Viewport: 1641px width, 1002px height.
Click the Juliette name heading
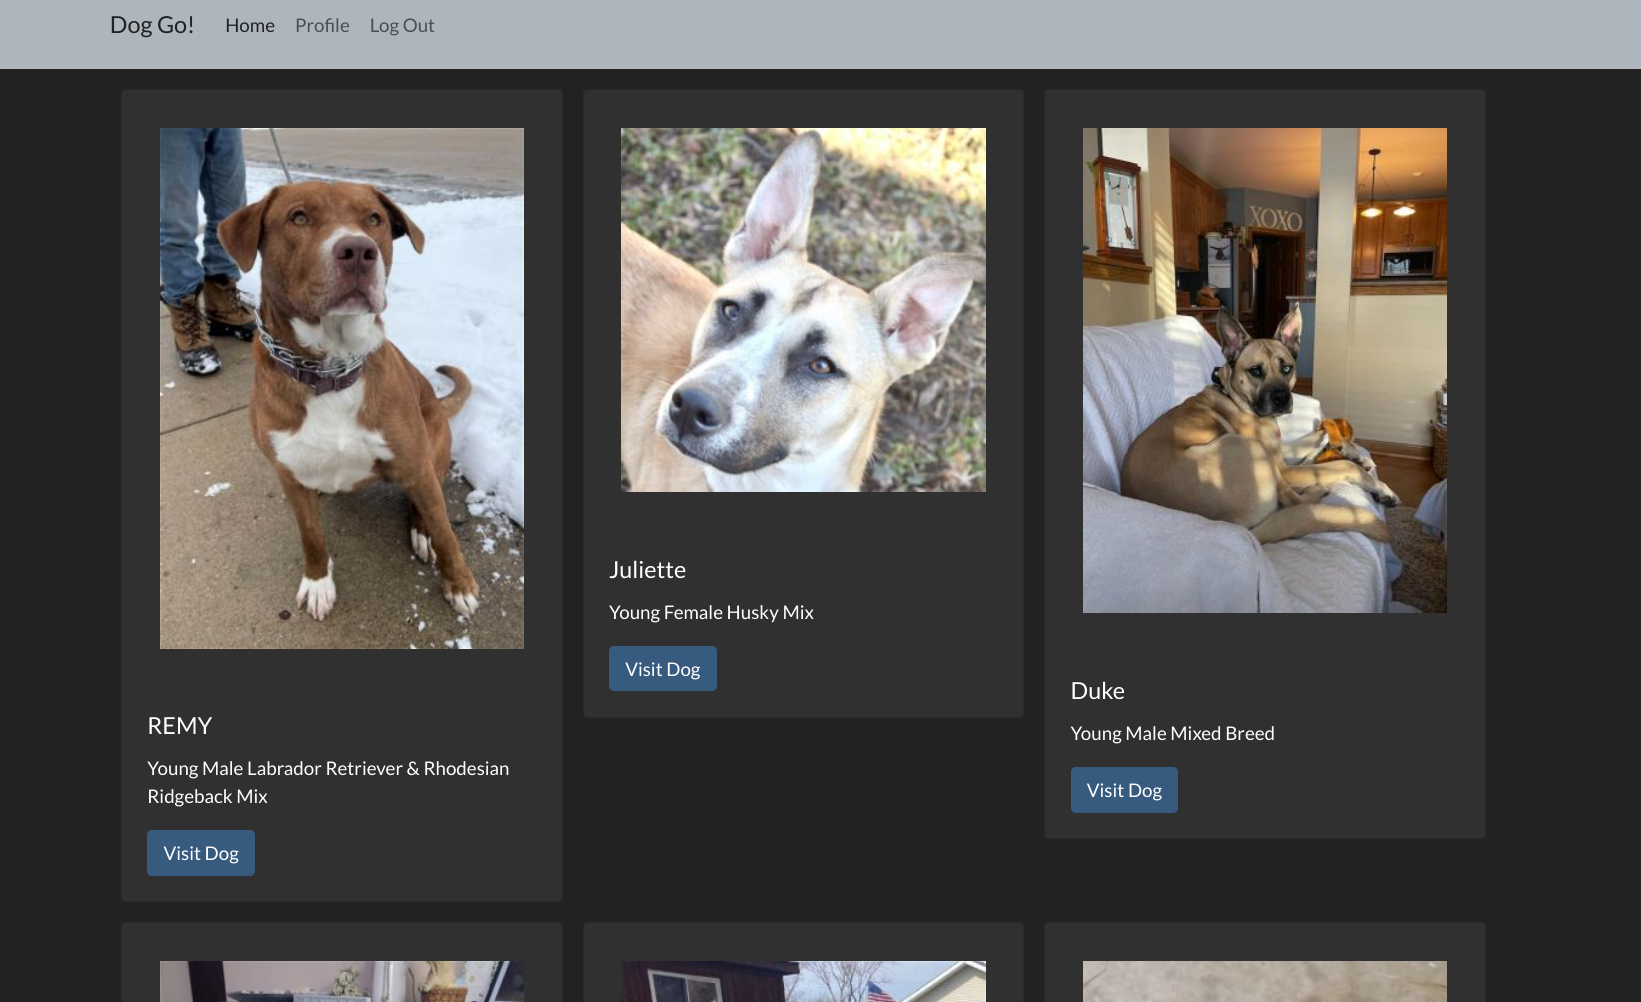647,569
